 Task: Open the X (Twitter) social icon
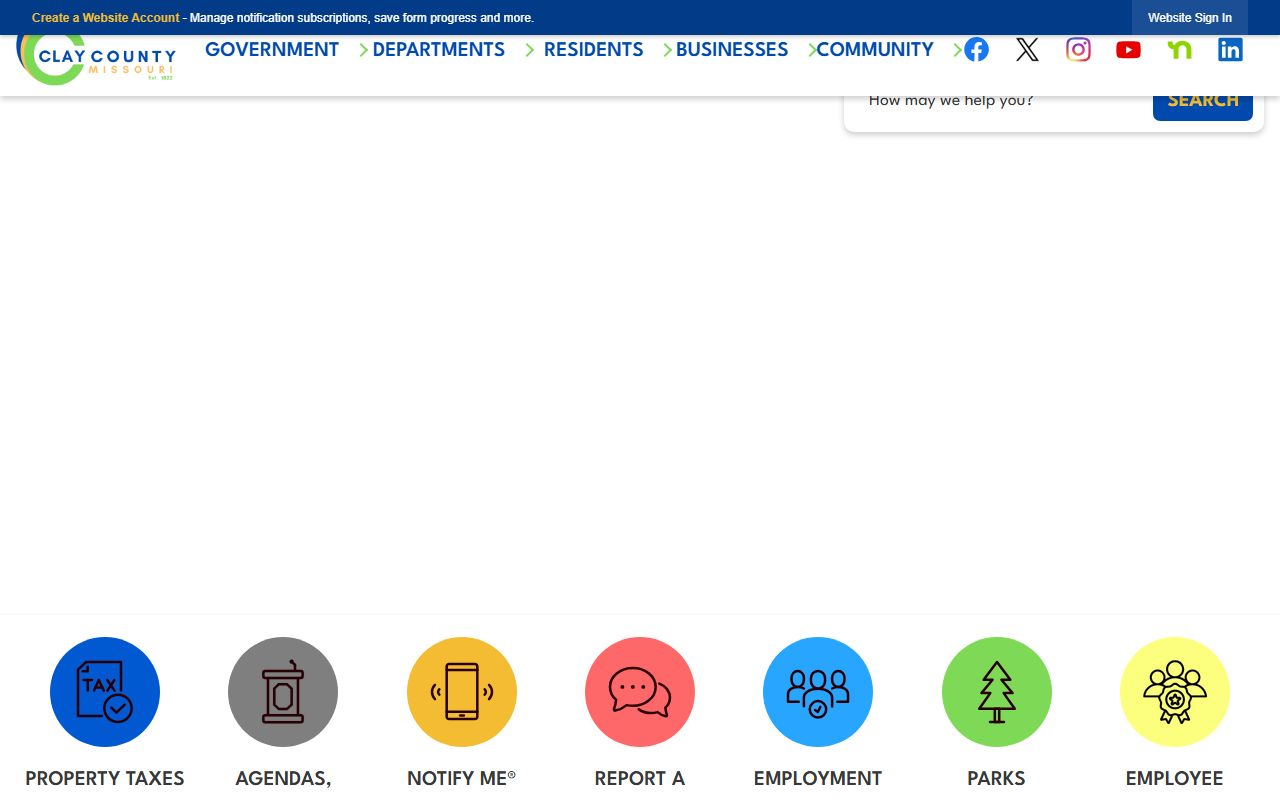1027,49
